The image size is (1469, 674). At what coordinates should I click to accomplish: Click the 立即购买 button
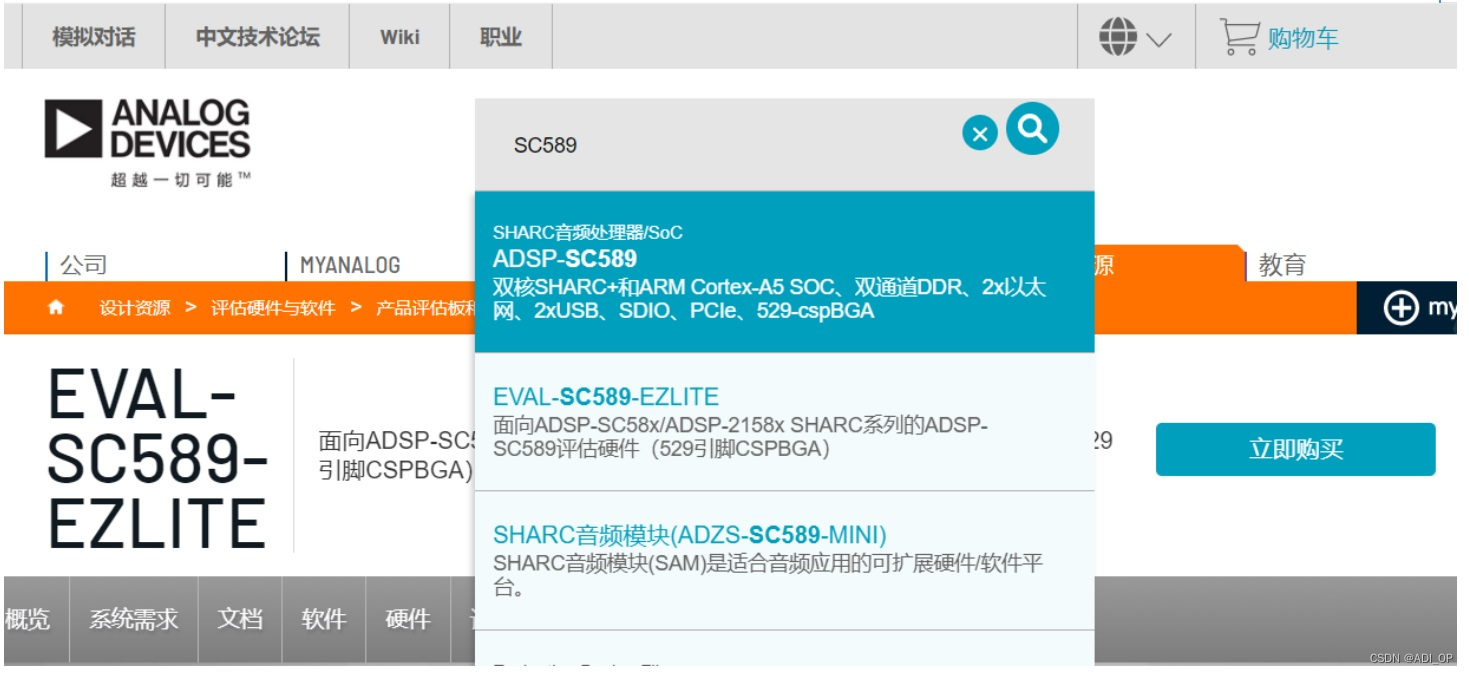tap(1295, 449)
